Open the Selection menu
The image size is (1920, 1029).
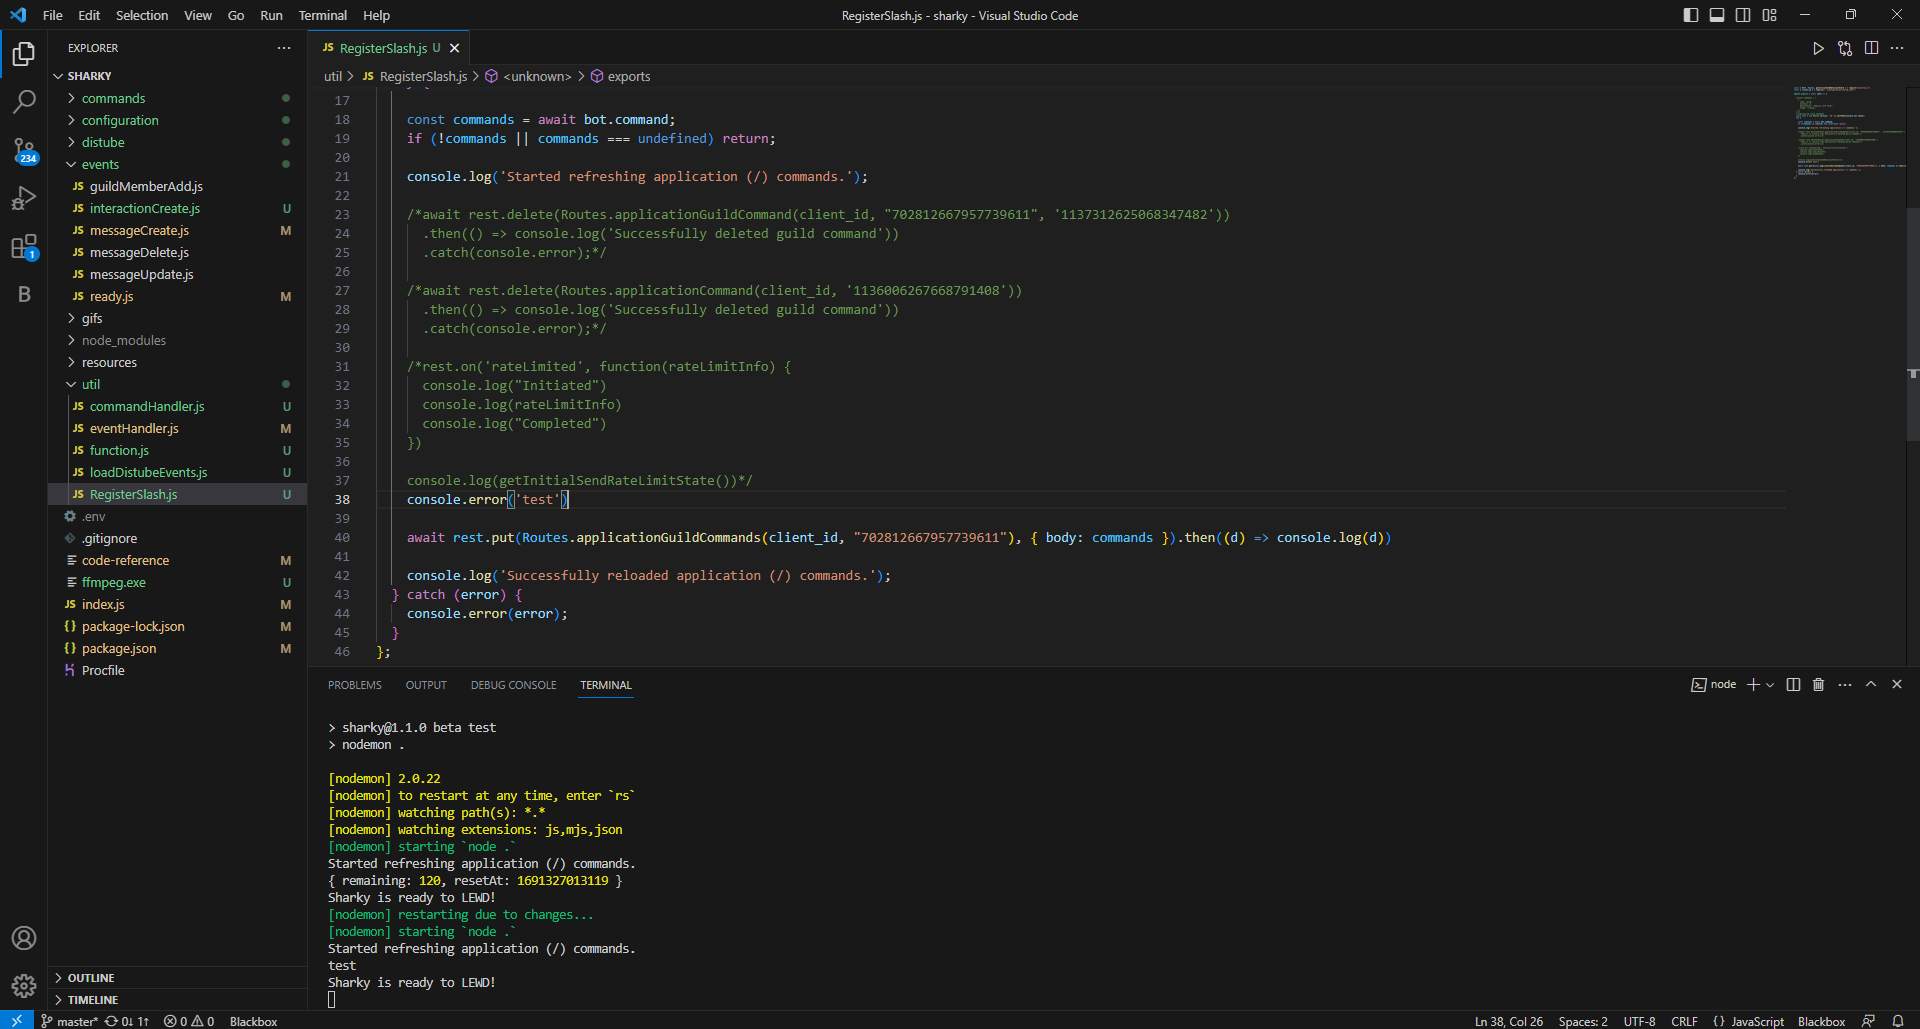pos(142,15)
